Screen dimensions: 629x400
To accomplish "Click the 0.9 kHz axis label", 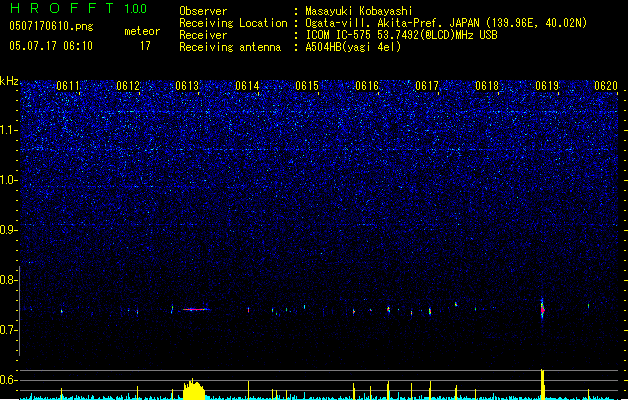I will point(9,230).
